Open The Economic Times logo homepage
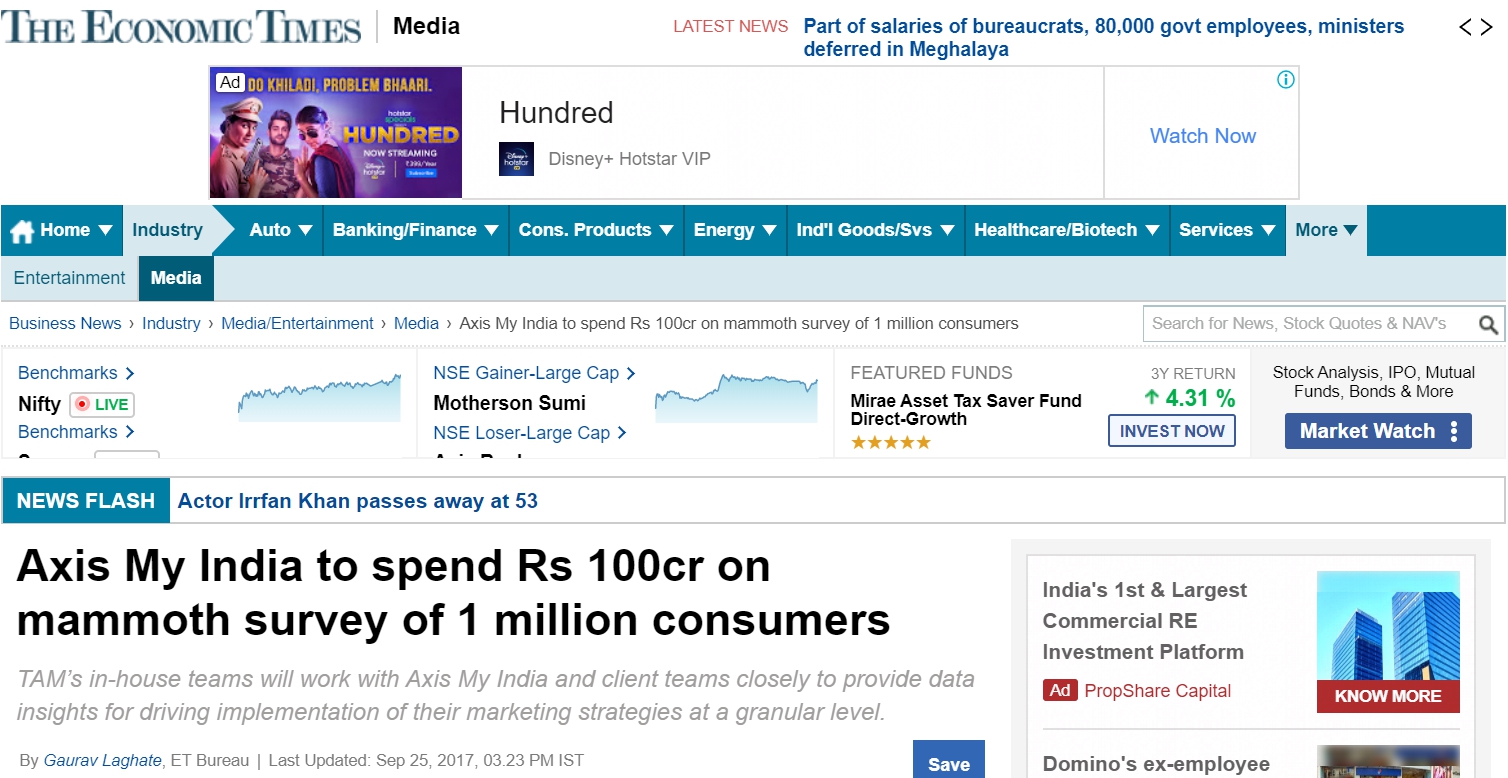 pyautogui.click(x=181, y=27)
